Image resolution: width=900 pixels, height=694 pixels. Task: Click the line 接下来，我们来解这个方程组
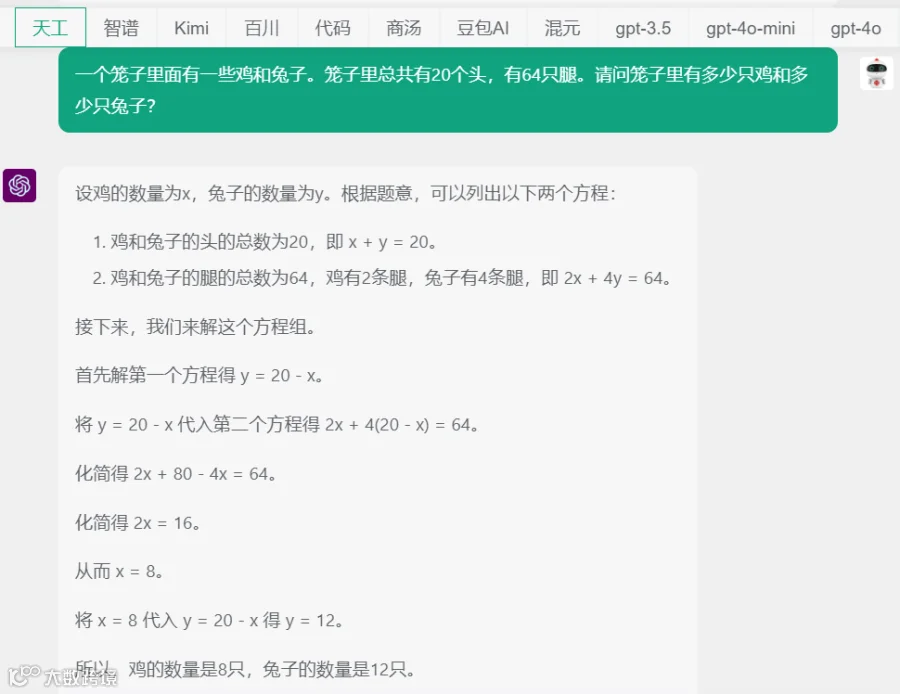pyautogui.click(x=195, y=327)
